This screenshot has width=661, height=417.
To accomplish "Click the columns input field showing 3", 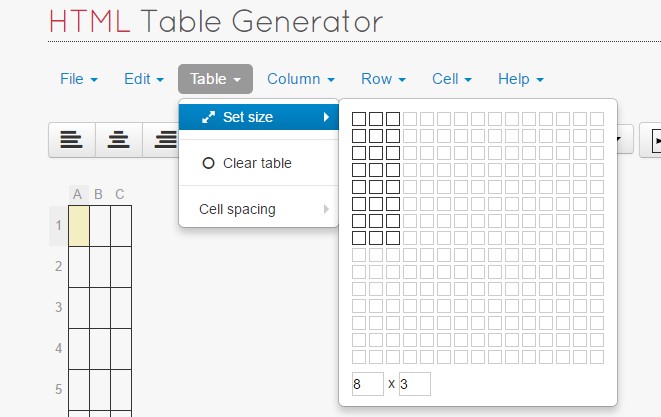I will click(x=414, y=384).
